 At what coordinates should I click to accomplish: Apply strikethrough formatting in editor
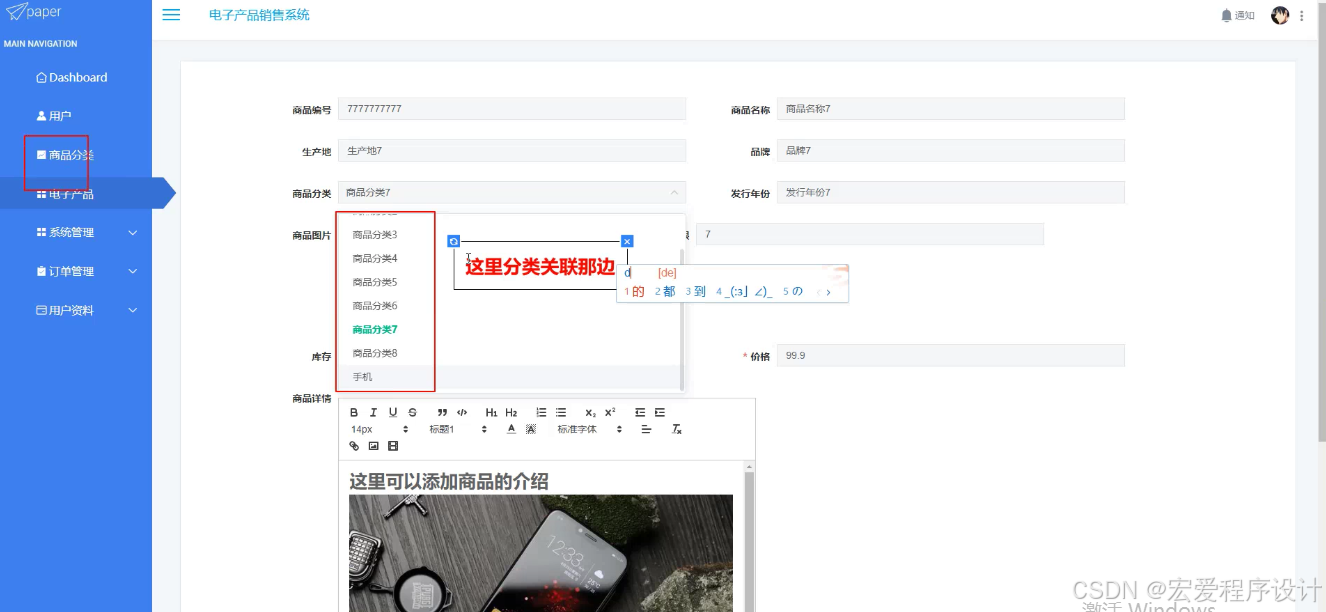tap(412, 412)
